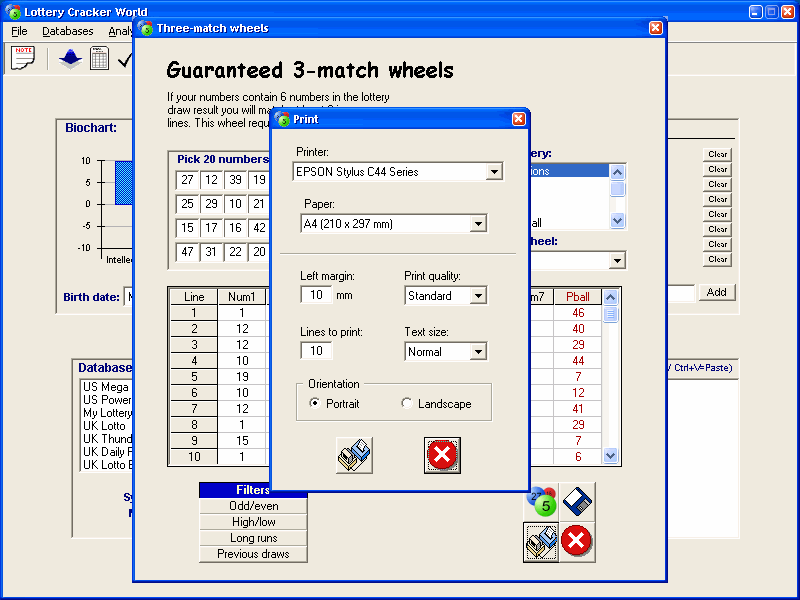The height and width of the screenshot is (600, 800).
Task: Click the Odd/even filter button
Action: point(253,506)
